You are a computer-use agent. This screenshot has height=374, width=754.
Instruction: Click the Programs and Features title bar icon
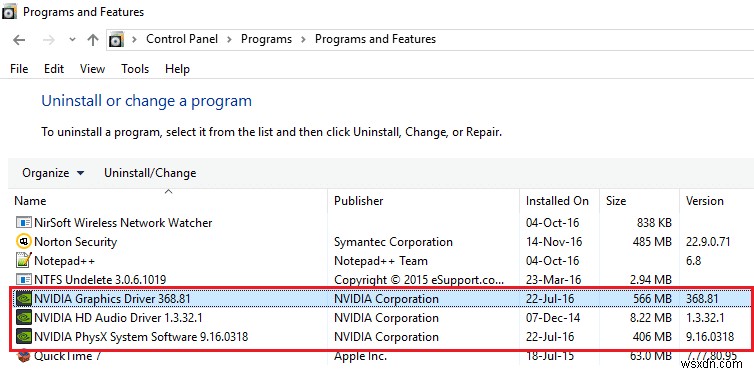[x=10, y=12]
